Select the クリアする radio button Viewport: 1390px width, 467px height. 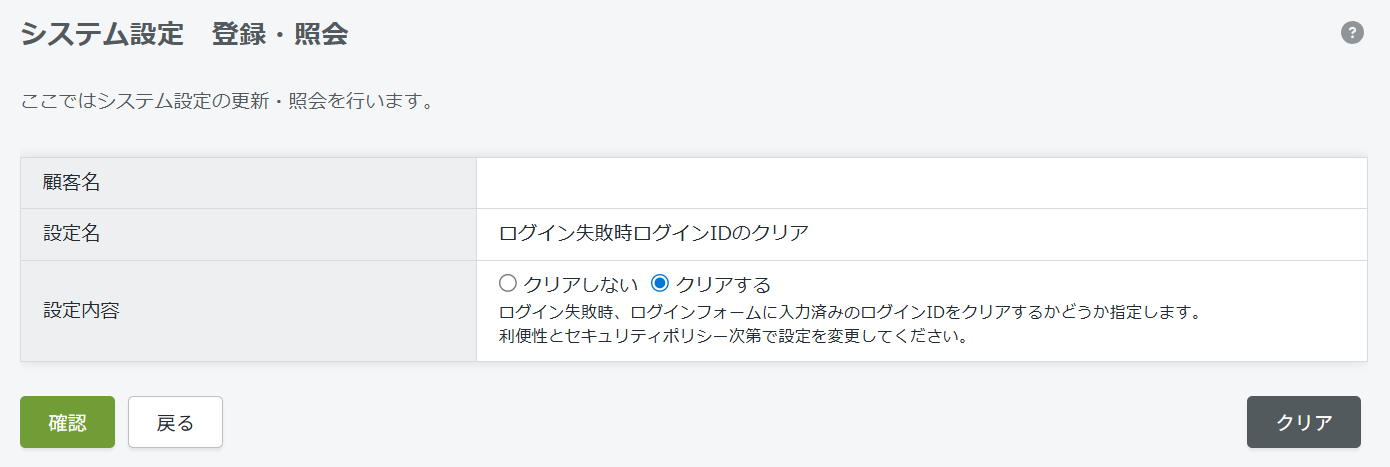tap(660, 284)
